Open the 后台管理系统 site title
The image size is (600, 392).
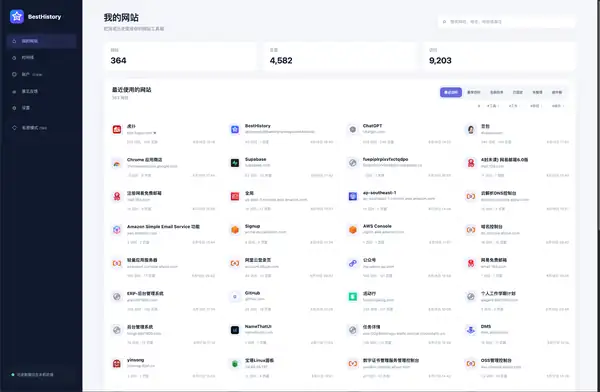(x=140, y=327)
